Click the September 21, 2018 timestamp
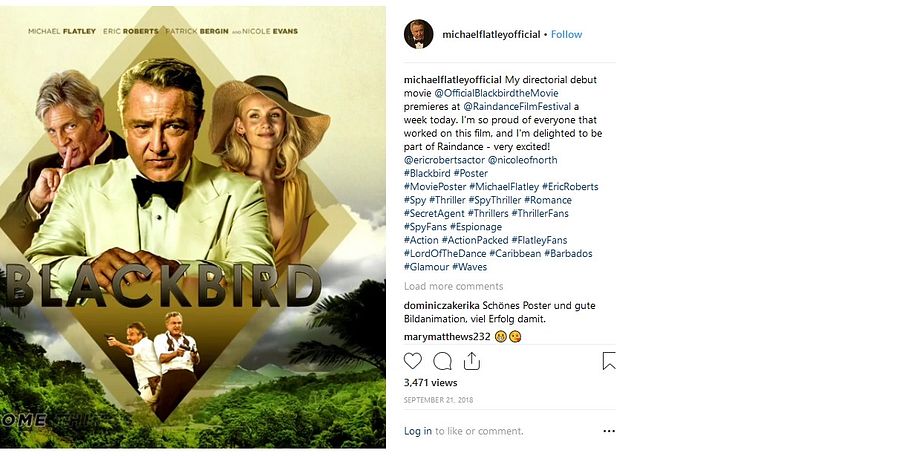The height and width of the screenshot is (456, 900). pyautogui.click(x=438, y=400)
